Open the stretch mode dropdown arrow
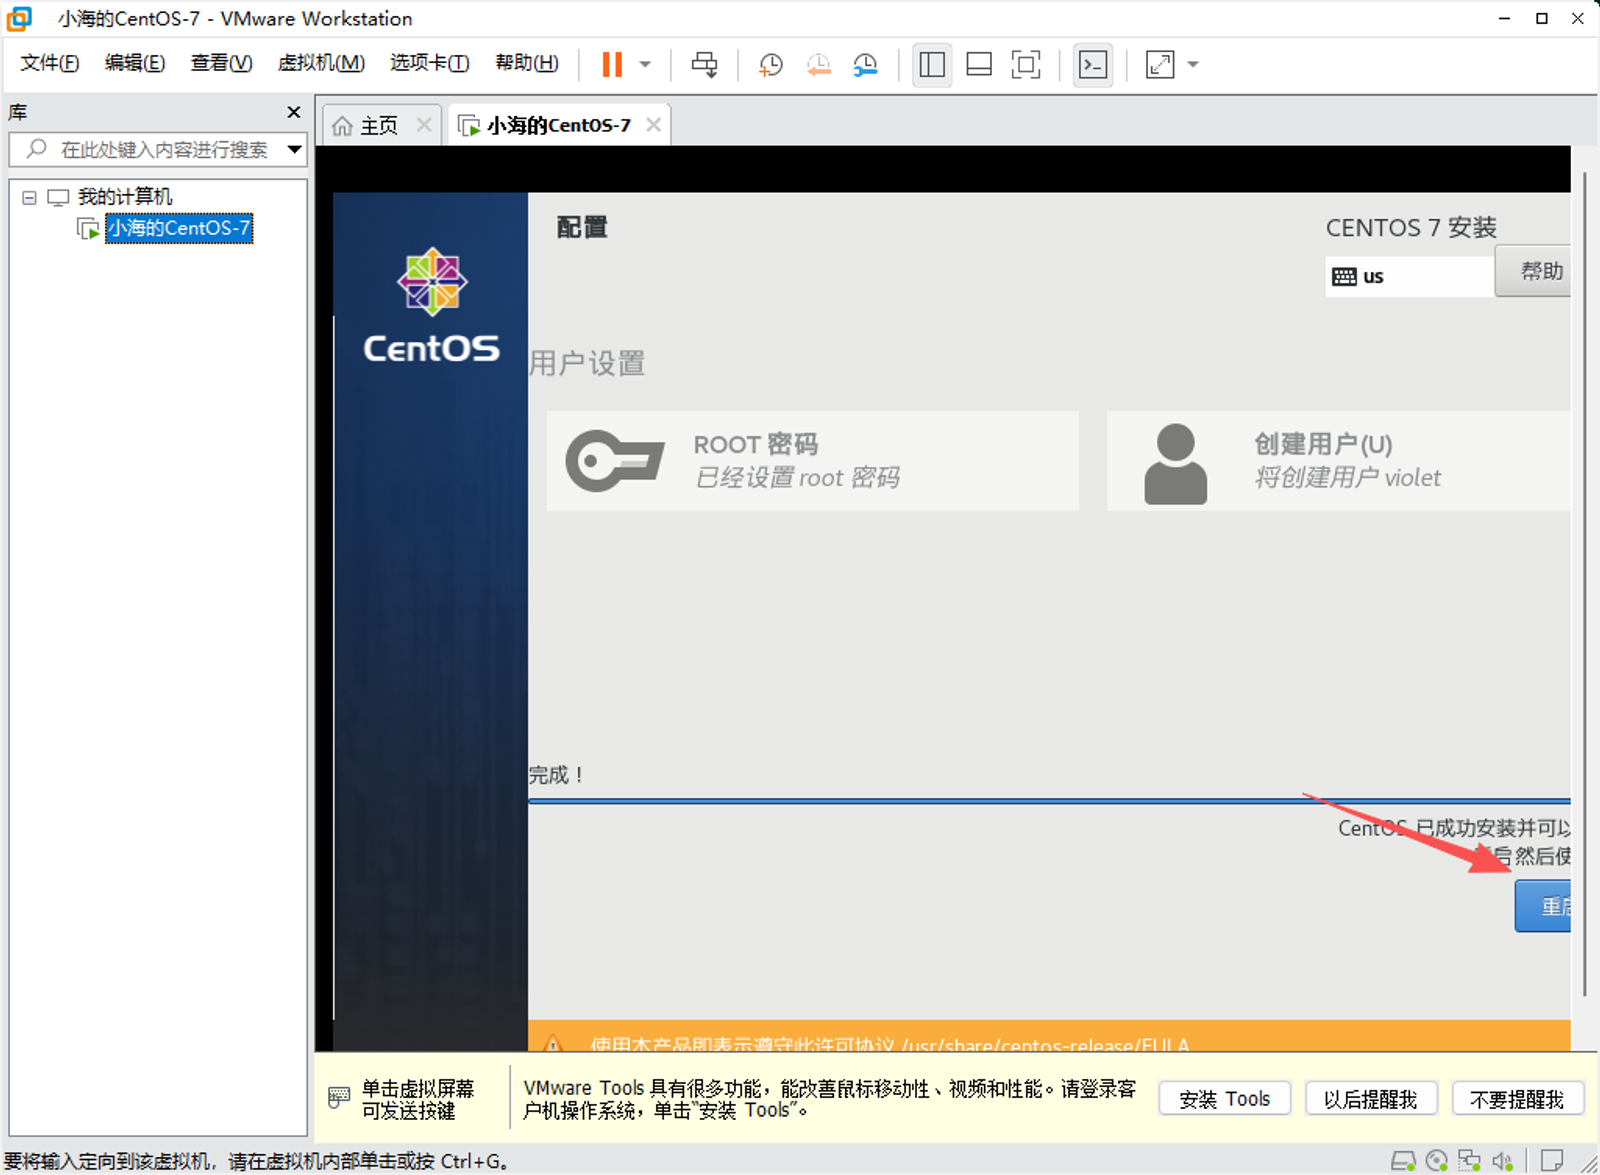Viewport: 1600px width, 1175px height. coord(1193,65)
